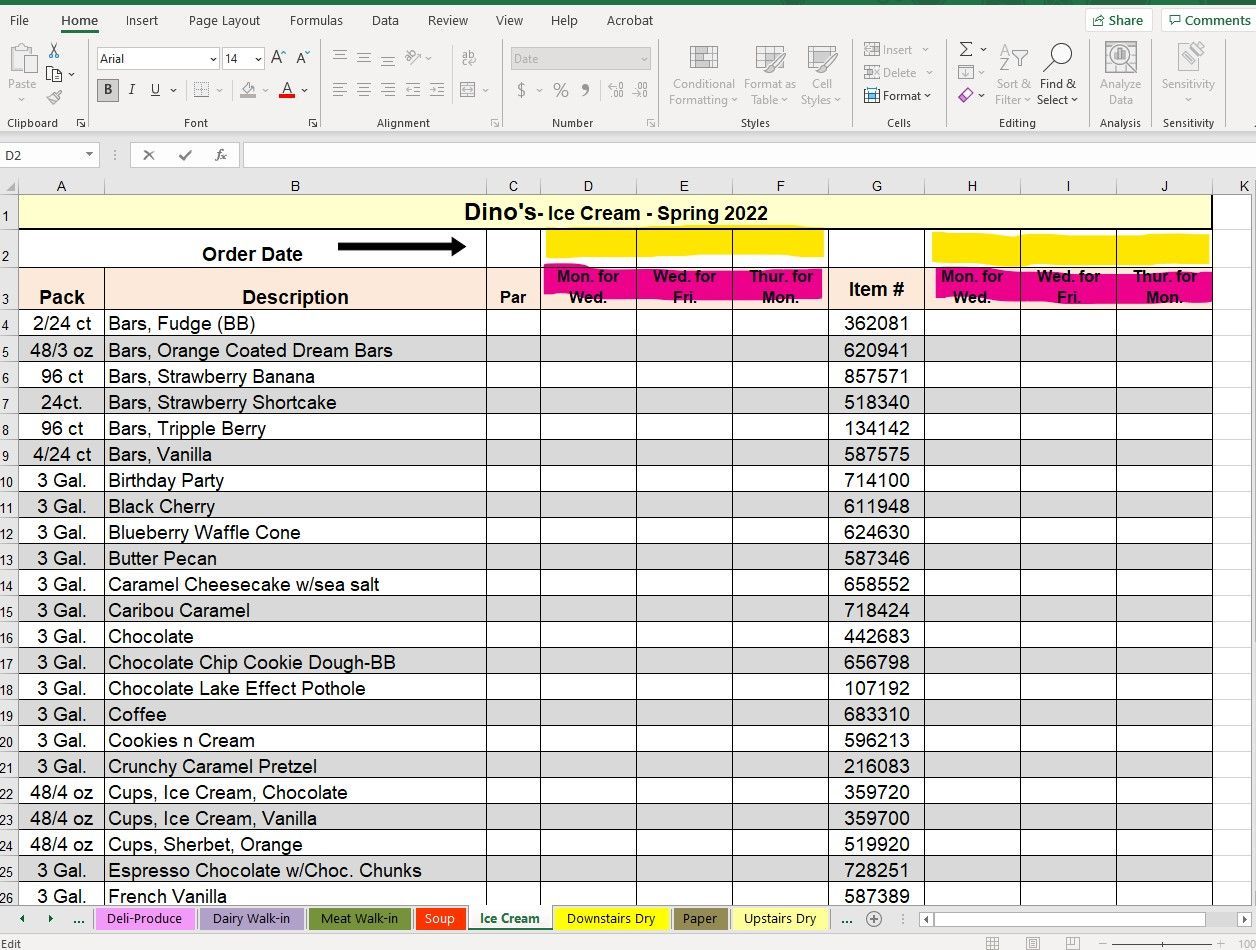Apply the red font color swatch
Screen dimensions: 1256x950
[287, 91]
